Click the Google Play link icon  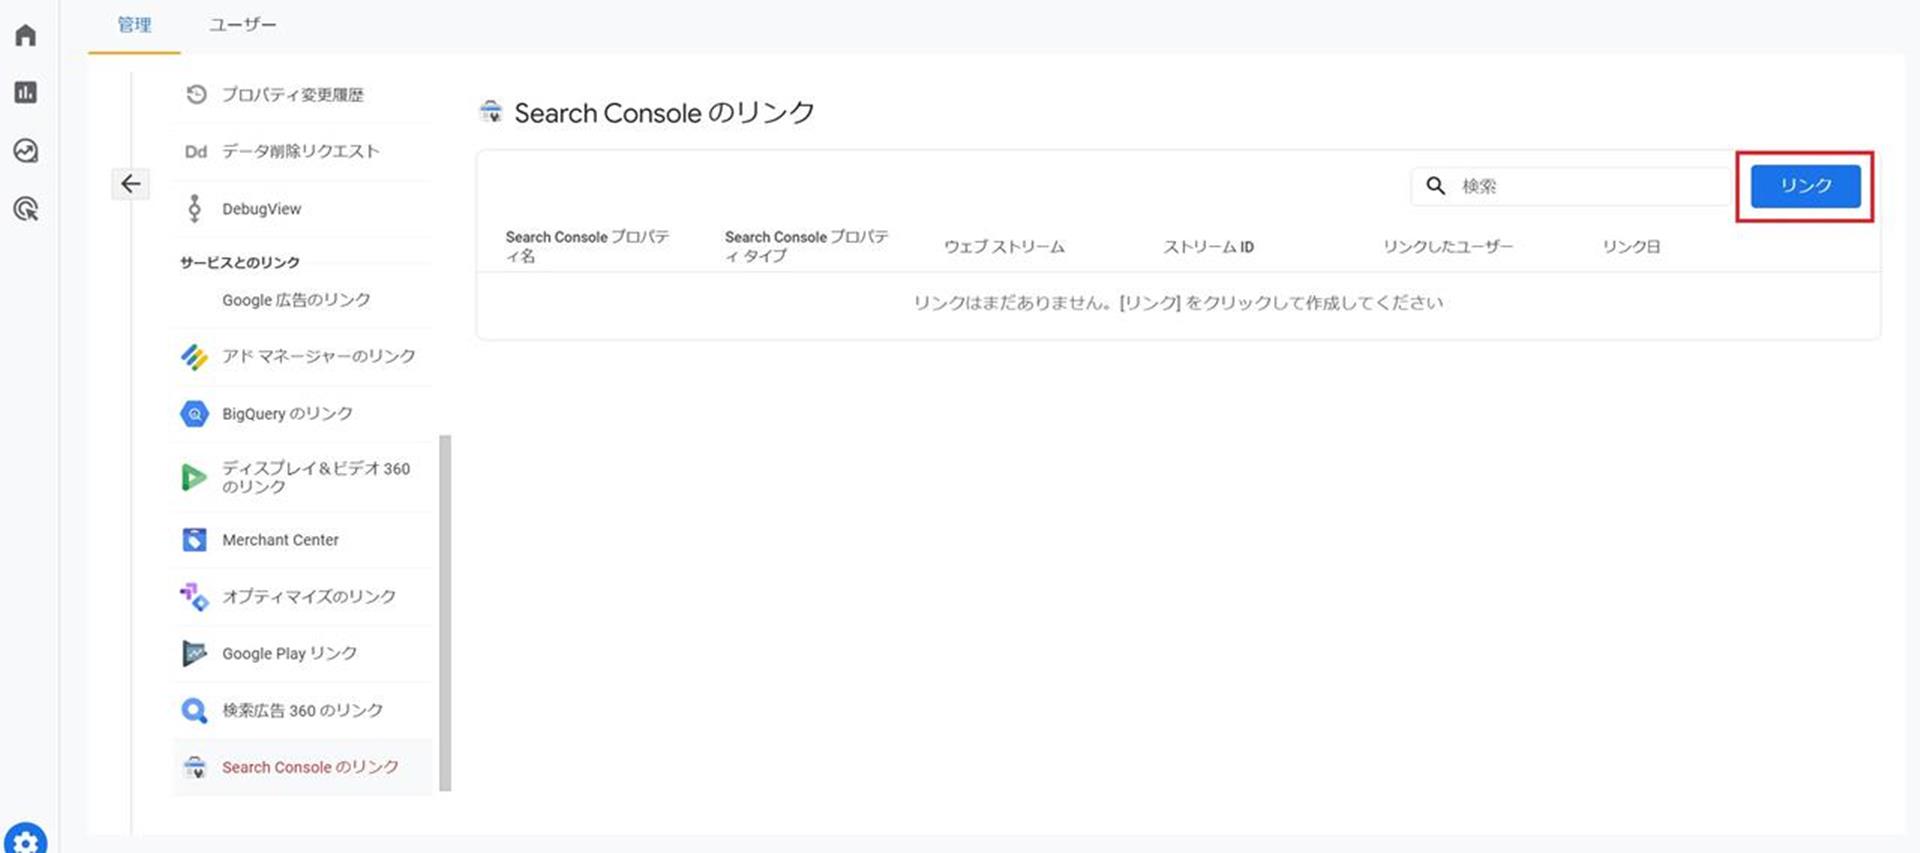[194, 654]
